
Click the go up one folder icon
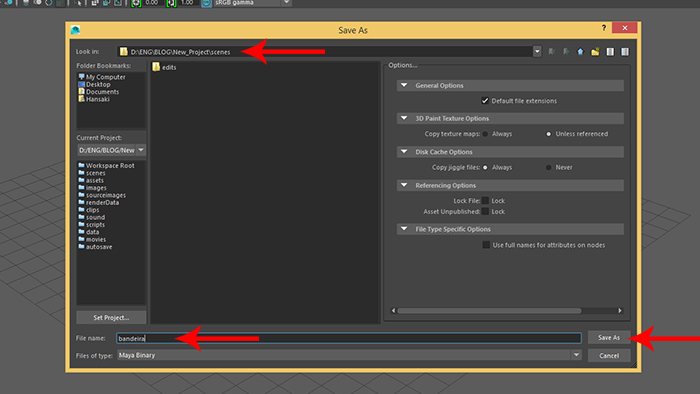[x=580, y=52]
